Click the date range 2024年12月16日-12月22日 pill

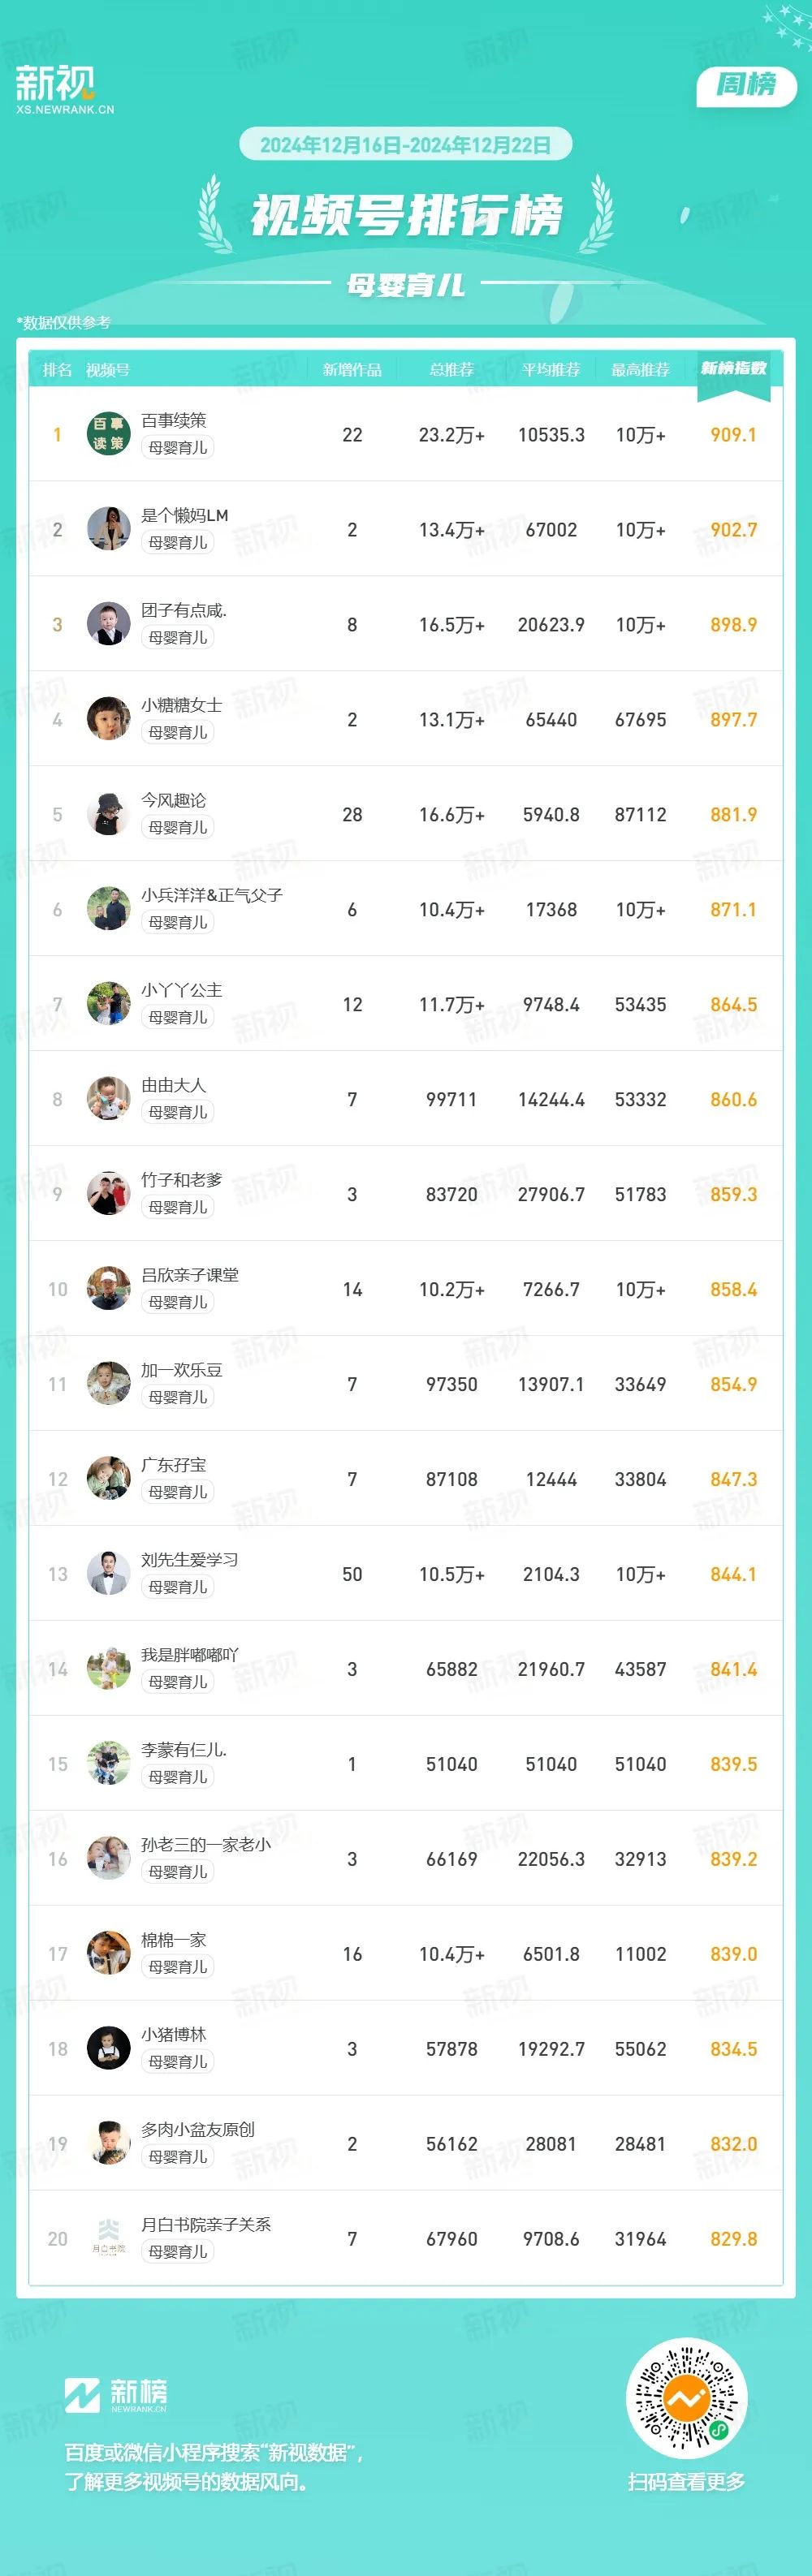click(x=405, y=145)
